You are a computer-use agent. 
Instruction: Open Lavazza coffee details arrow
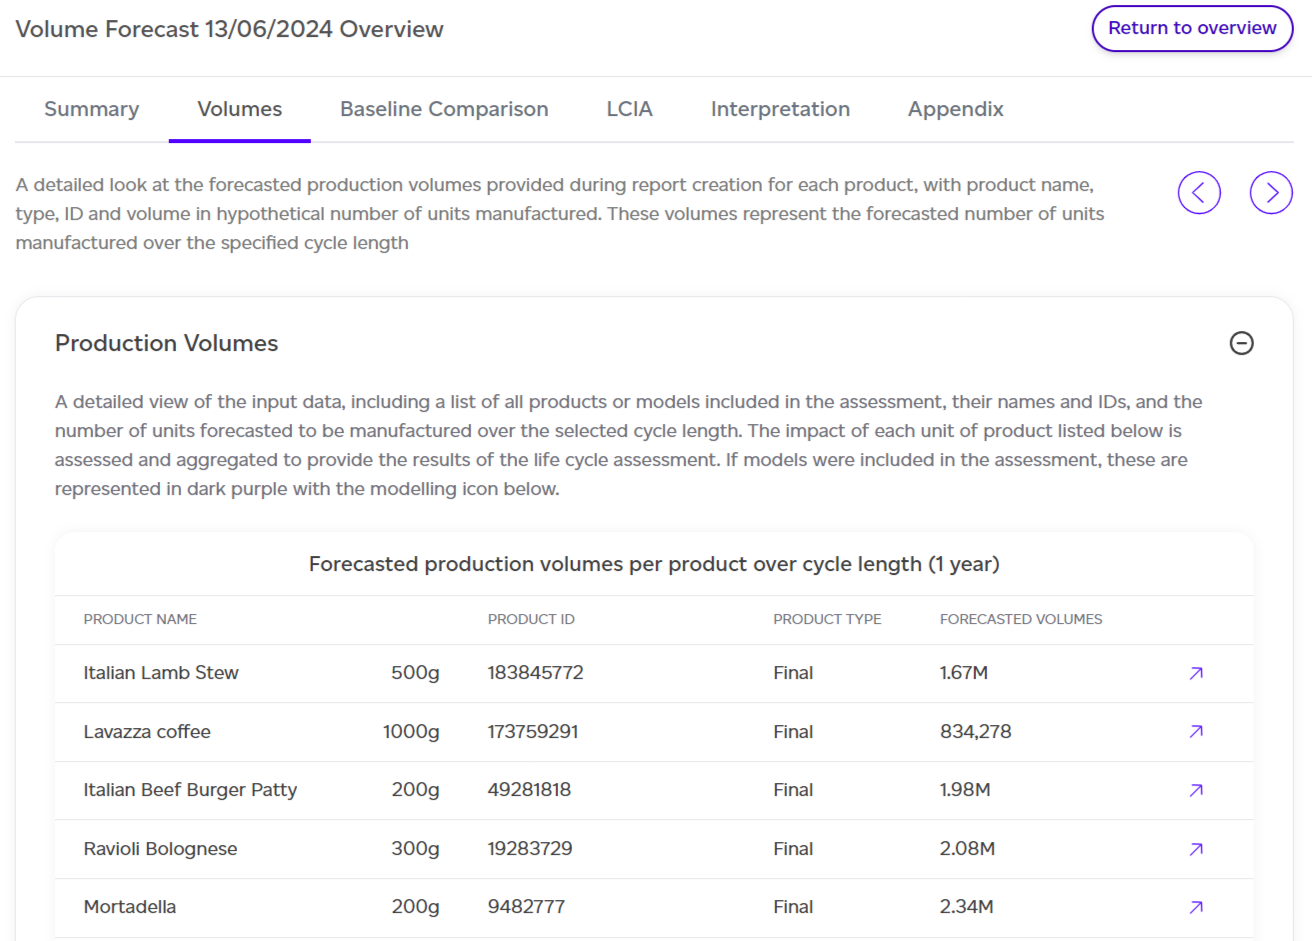tap(1196, 732)
